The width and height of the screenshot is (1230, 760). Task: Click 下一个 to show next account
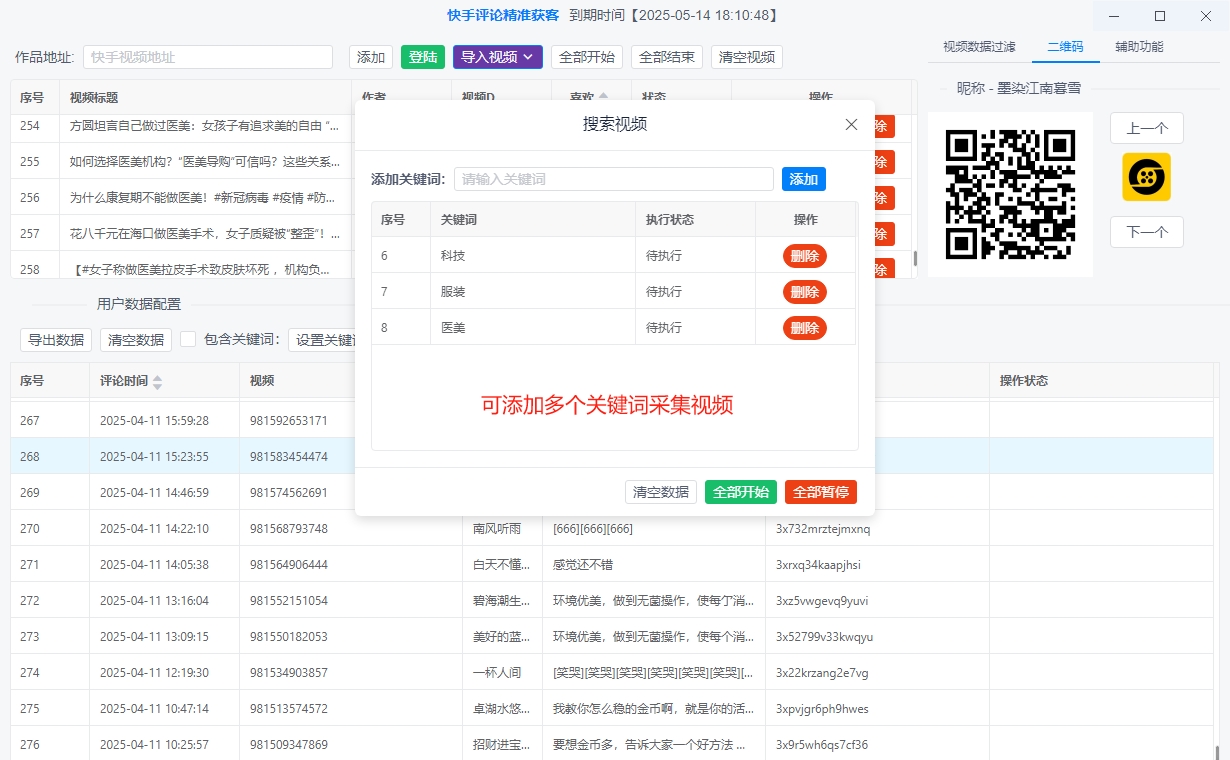click(1146, 231)
